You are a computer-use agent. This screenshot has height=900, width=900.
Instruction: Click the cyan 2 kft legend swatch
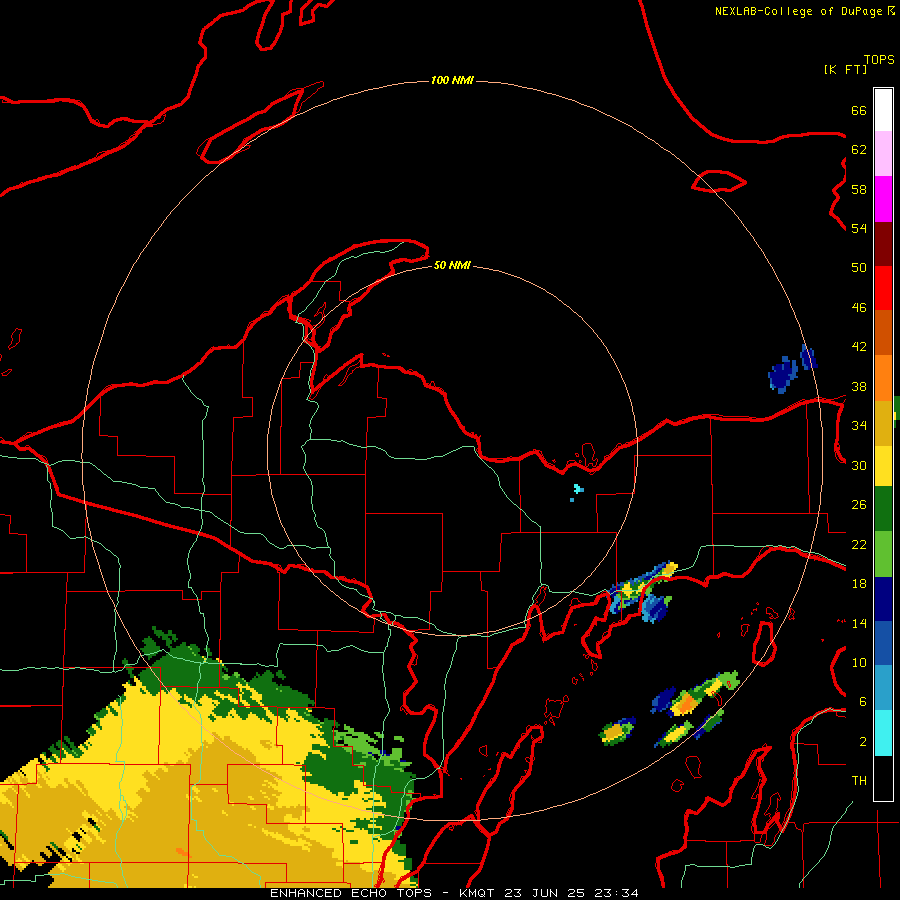(x=883, y=732)
